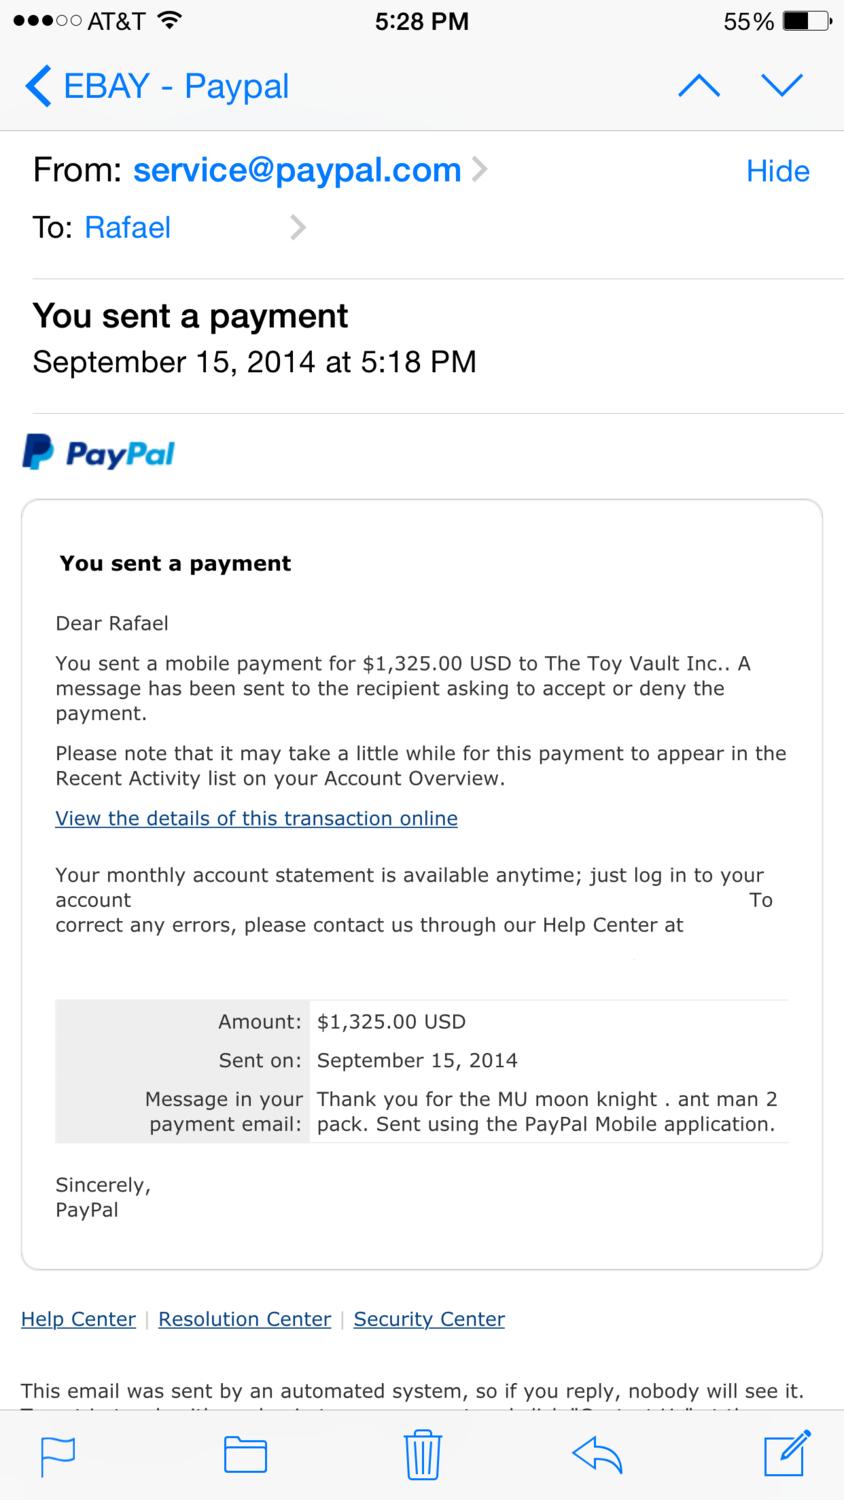Tap the Rafael recipient name
The width and height of the screenshot is (844, 1500).
coord(127,228)
